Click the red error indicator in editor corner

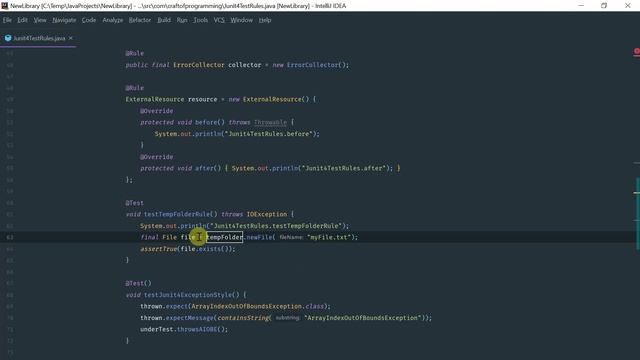coord(637,52)
